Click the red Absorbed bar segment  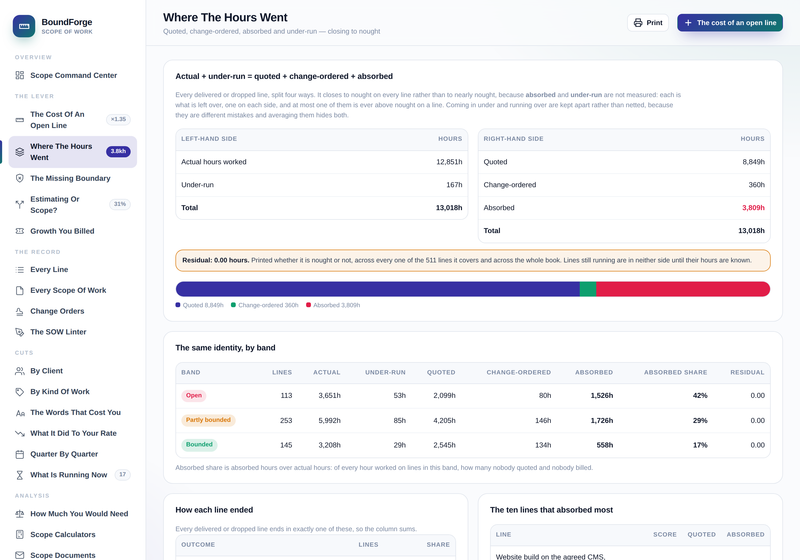[x=683, y=289]
